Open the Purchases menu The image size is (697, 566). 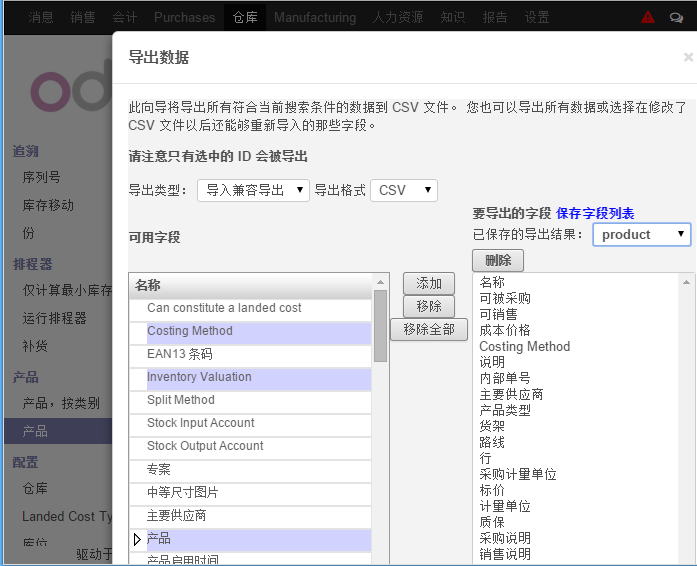[184, 17]
